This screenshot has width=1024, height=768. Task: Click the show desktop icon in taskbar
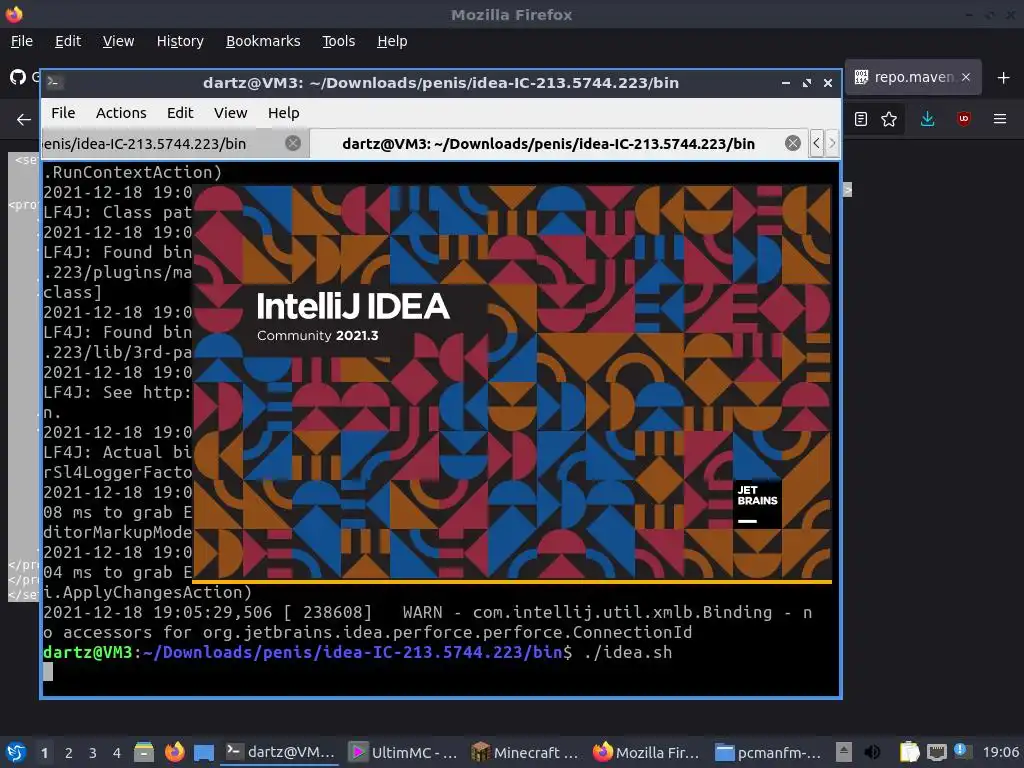point(204,752)
